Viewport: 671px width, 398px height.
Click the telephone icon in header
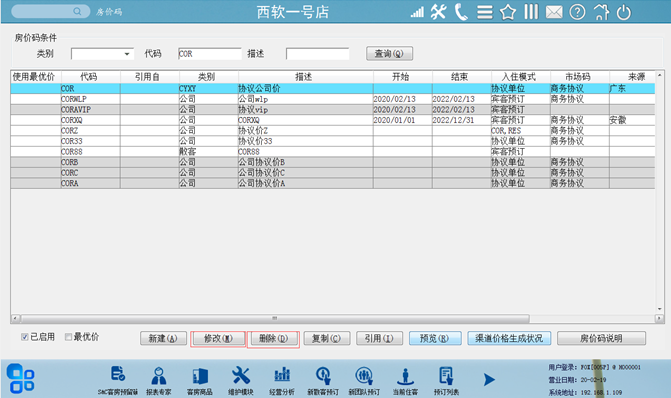click(461, 12)
